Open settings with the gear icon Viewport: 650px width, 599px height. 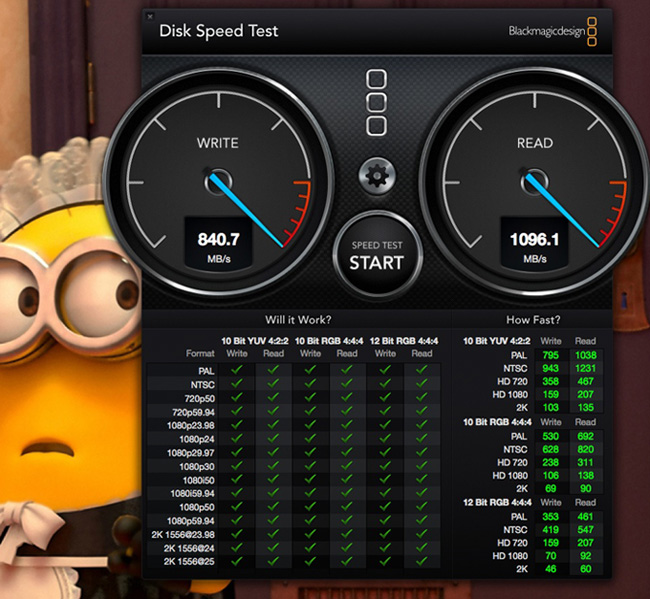tap(377, 176)
